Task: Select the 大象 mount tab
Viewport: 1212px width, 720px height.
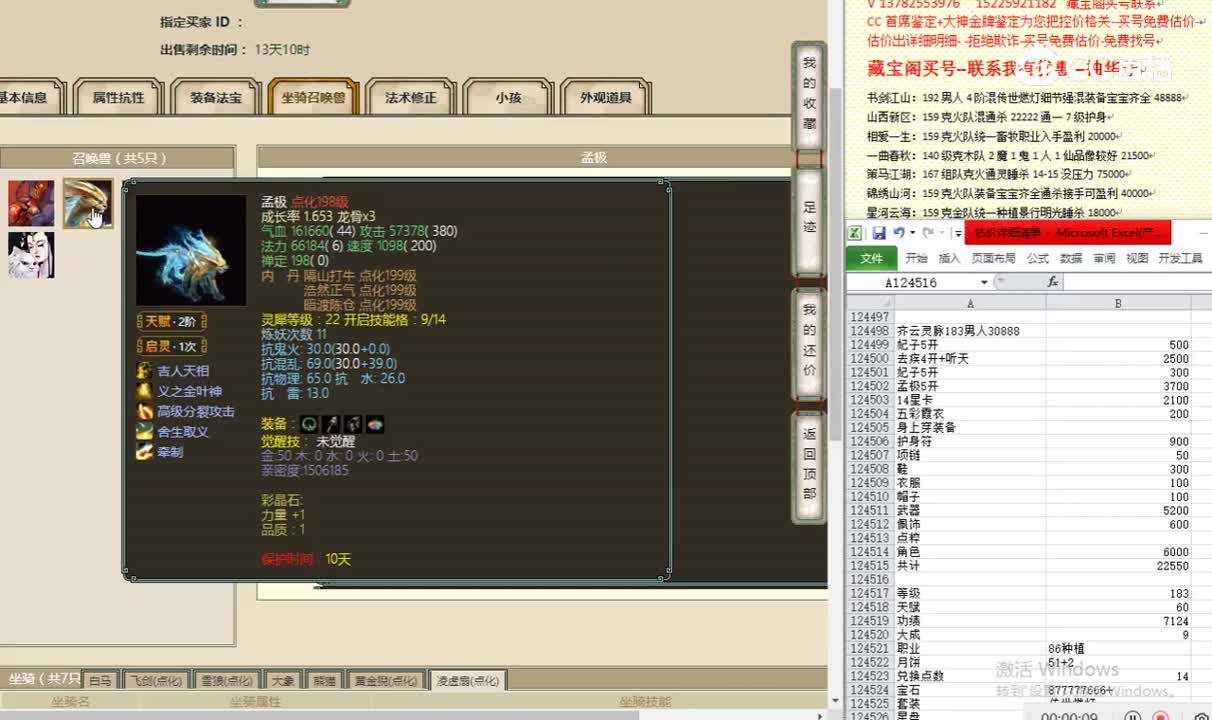Action: (283, 680)
